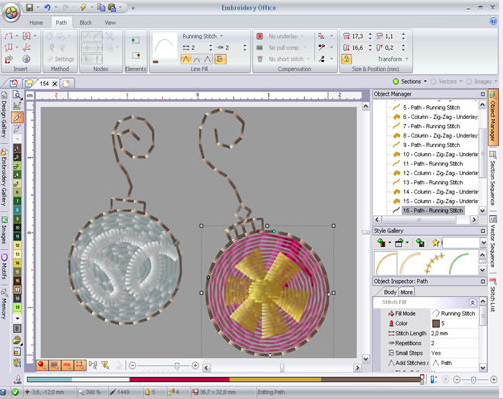Viewport: 503px width, 399px height.
Task: Click the lock proportions icon in Size & Position
Action: coord(347,59)
